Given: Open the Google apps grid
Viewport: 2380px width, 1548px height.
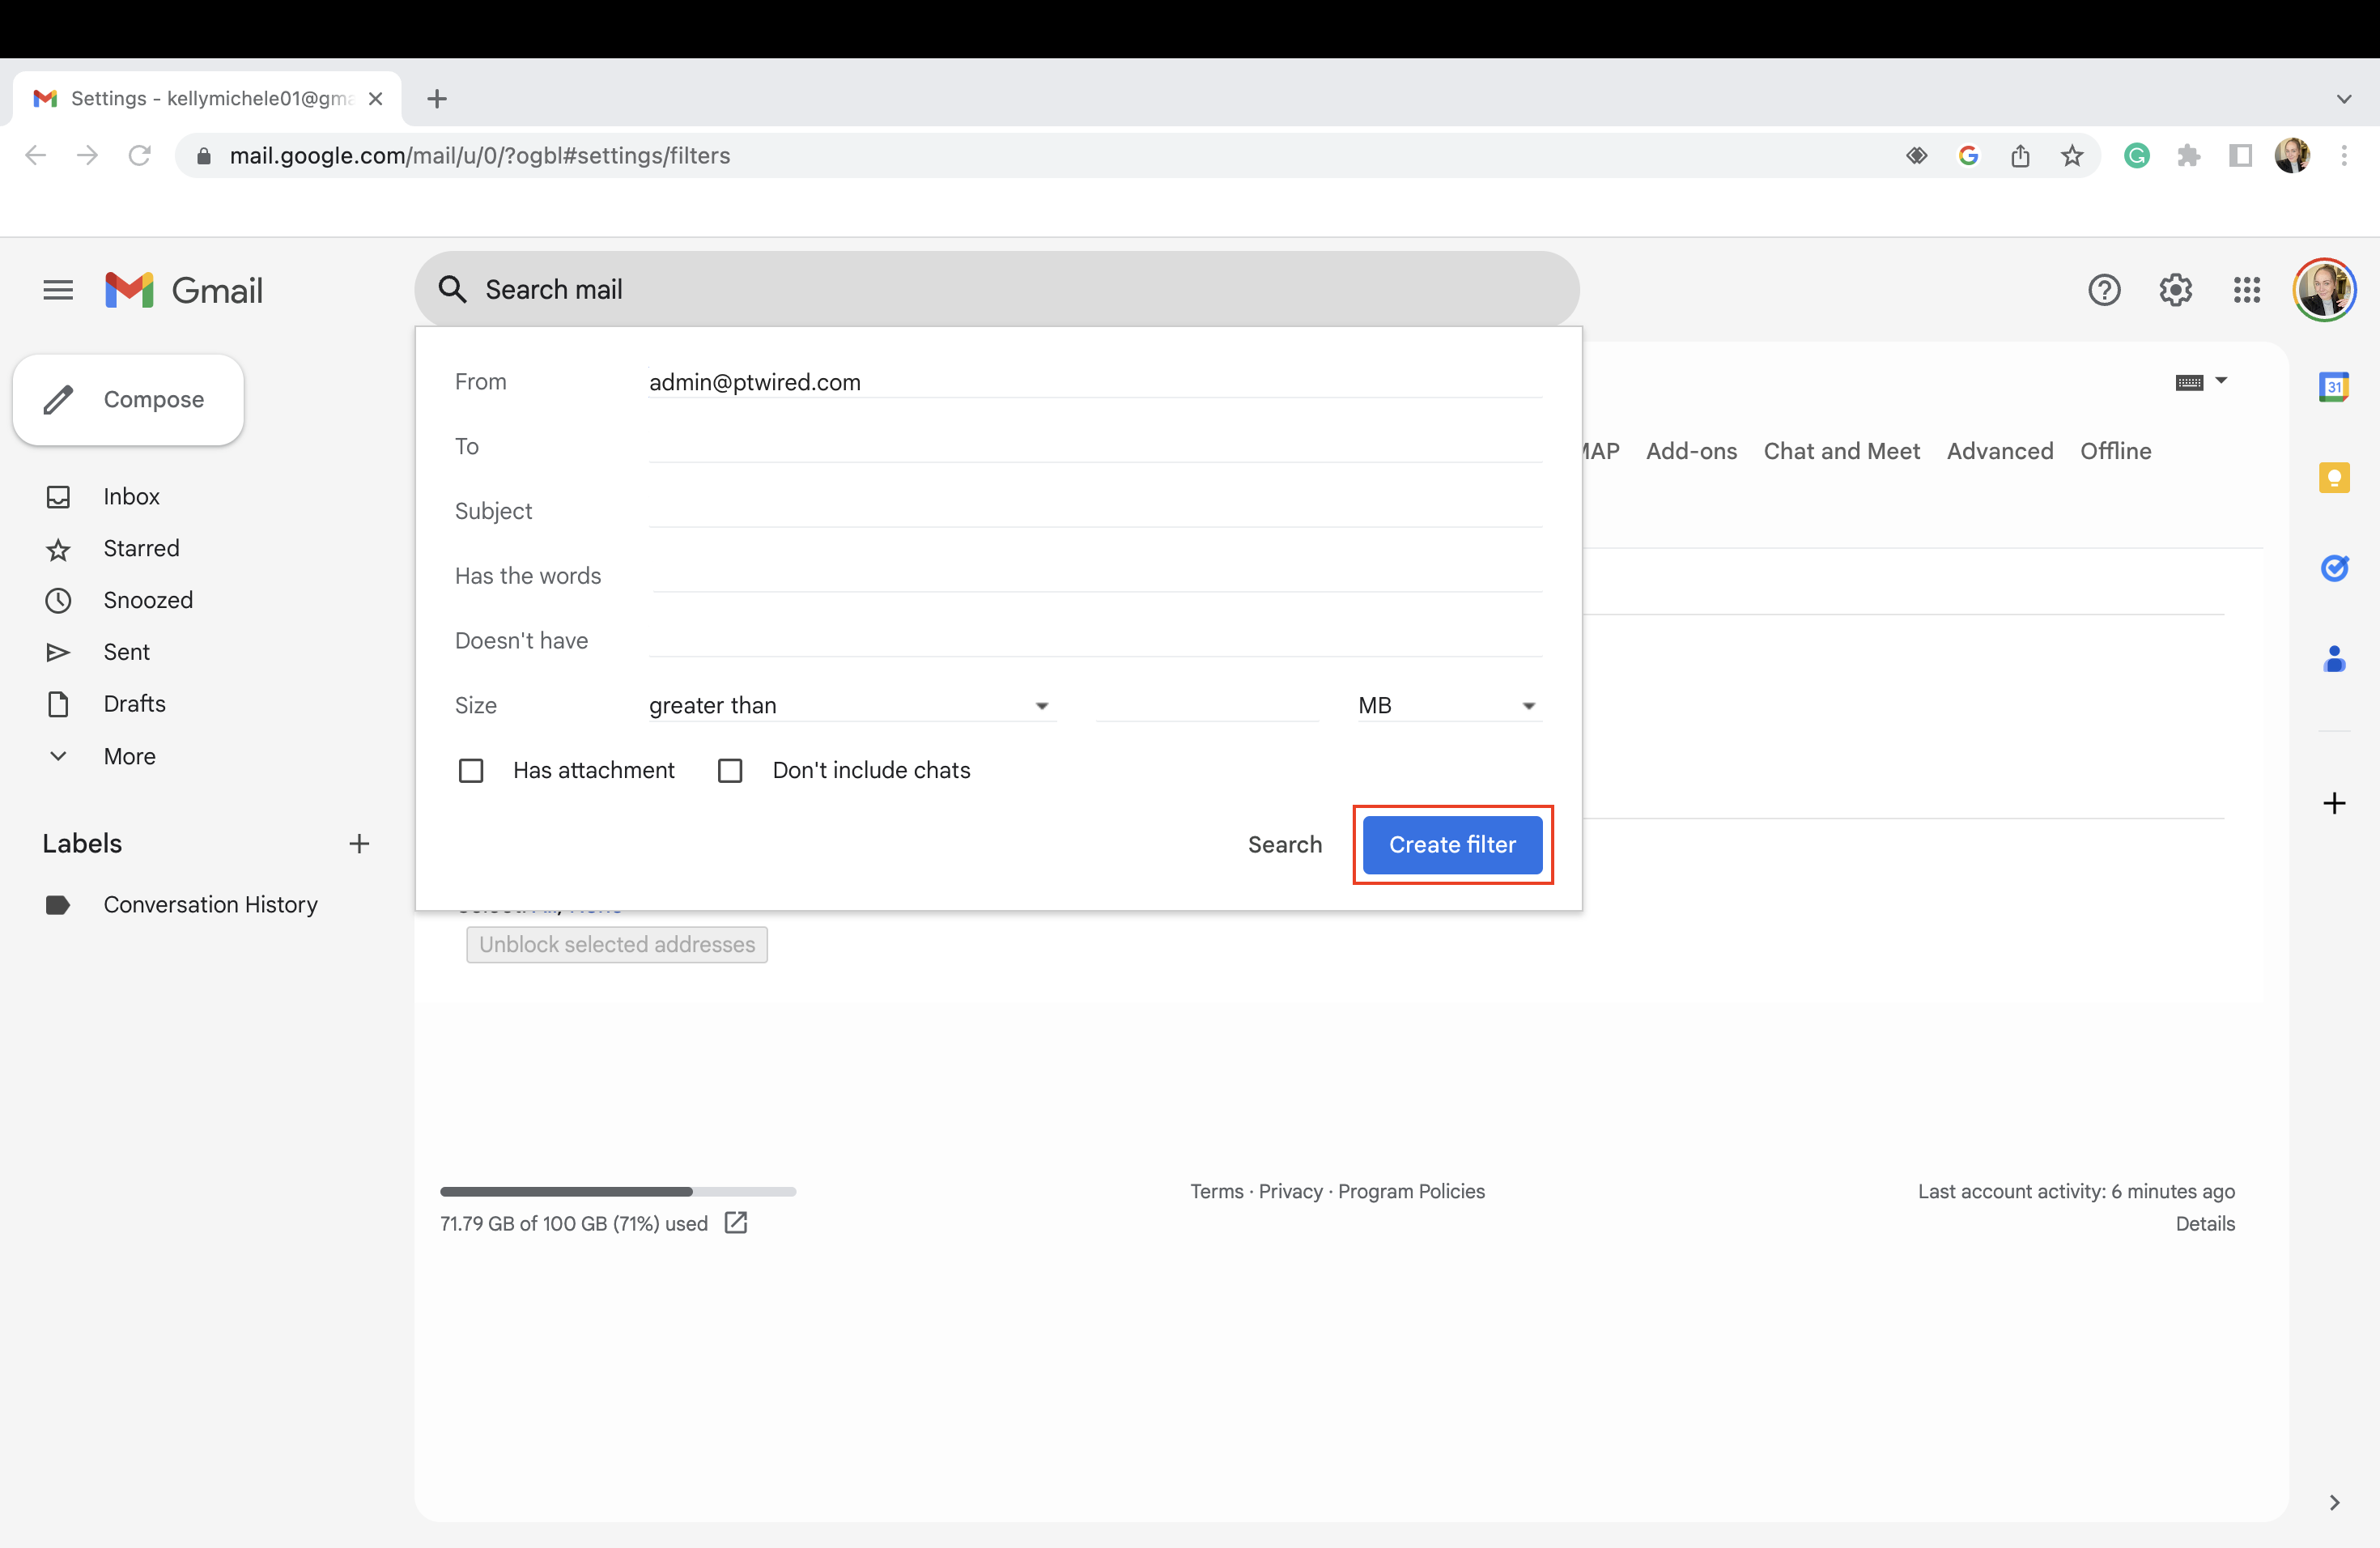Looking at the screenshot, I should [2246, 290].
